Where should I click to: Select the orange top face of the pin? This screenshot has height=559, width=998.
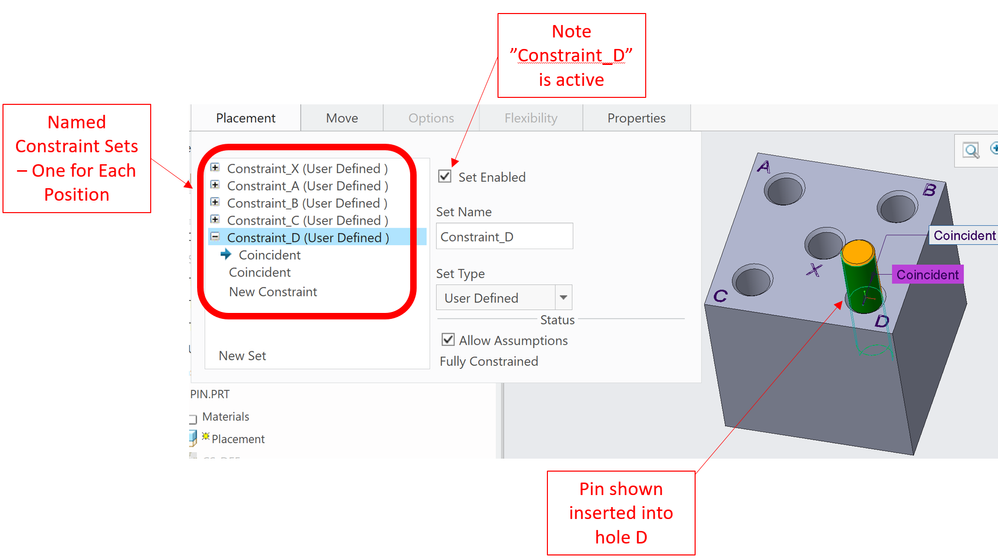click(x=857, y=252)
